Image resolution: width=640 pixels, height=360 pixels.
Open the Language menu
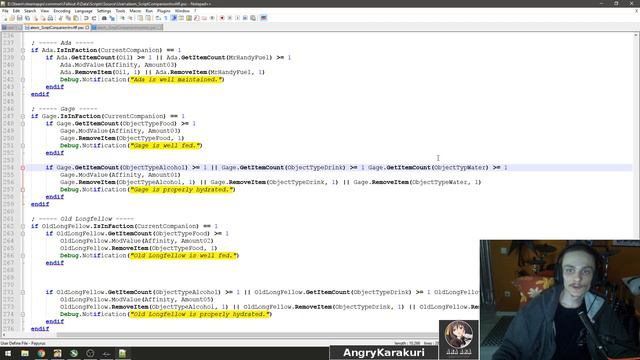tap(84, 11)
